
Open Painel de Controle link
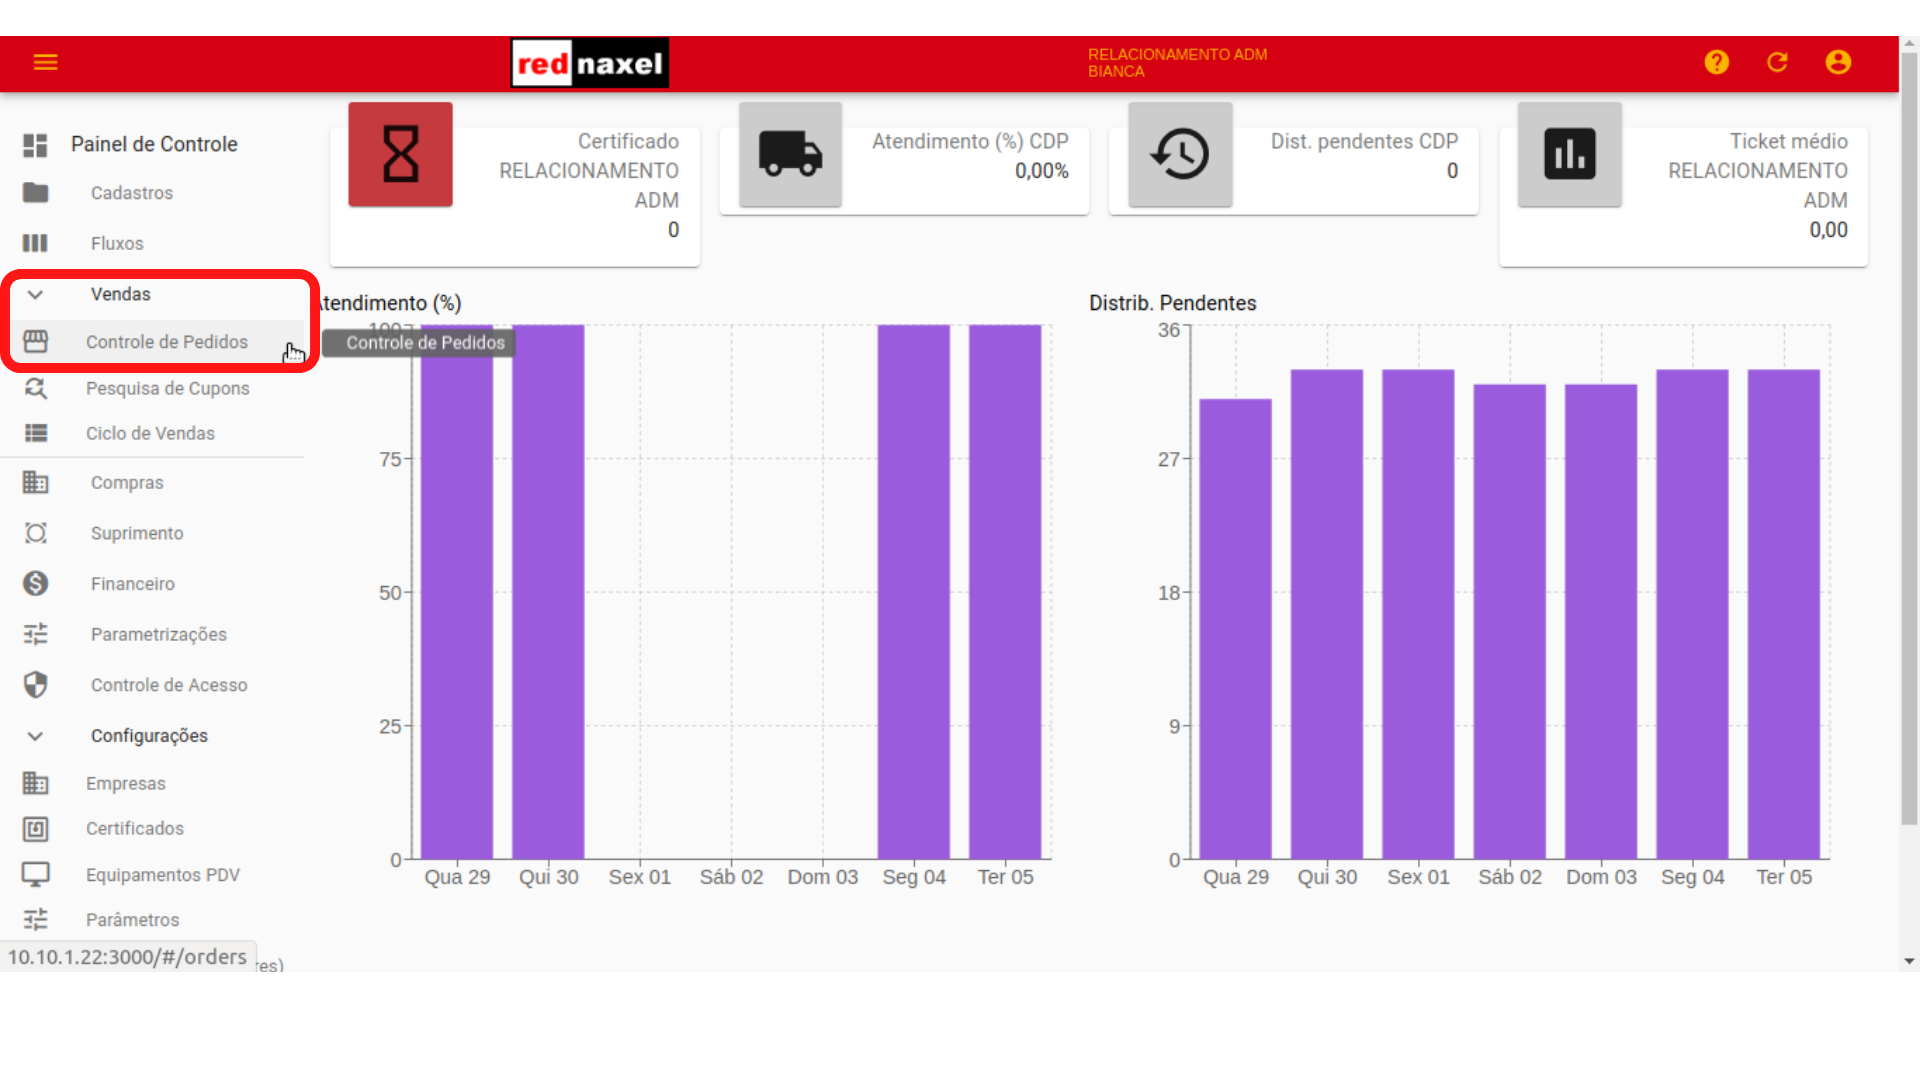click(154, 144)
